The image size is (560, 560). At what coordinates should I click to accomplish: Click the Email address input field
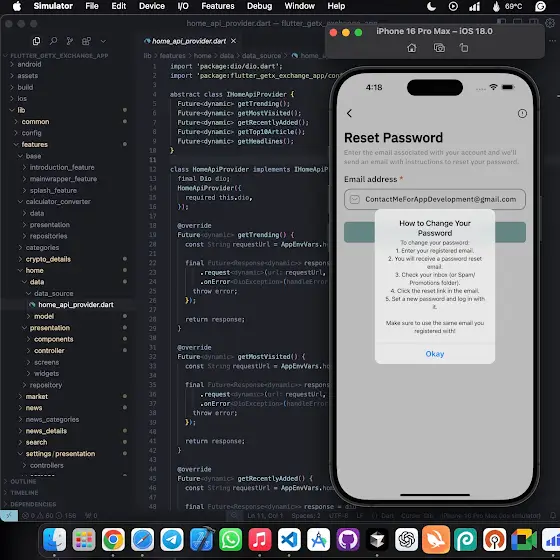pyautogui.click(x=435, y=199)
